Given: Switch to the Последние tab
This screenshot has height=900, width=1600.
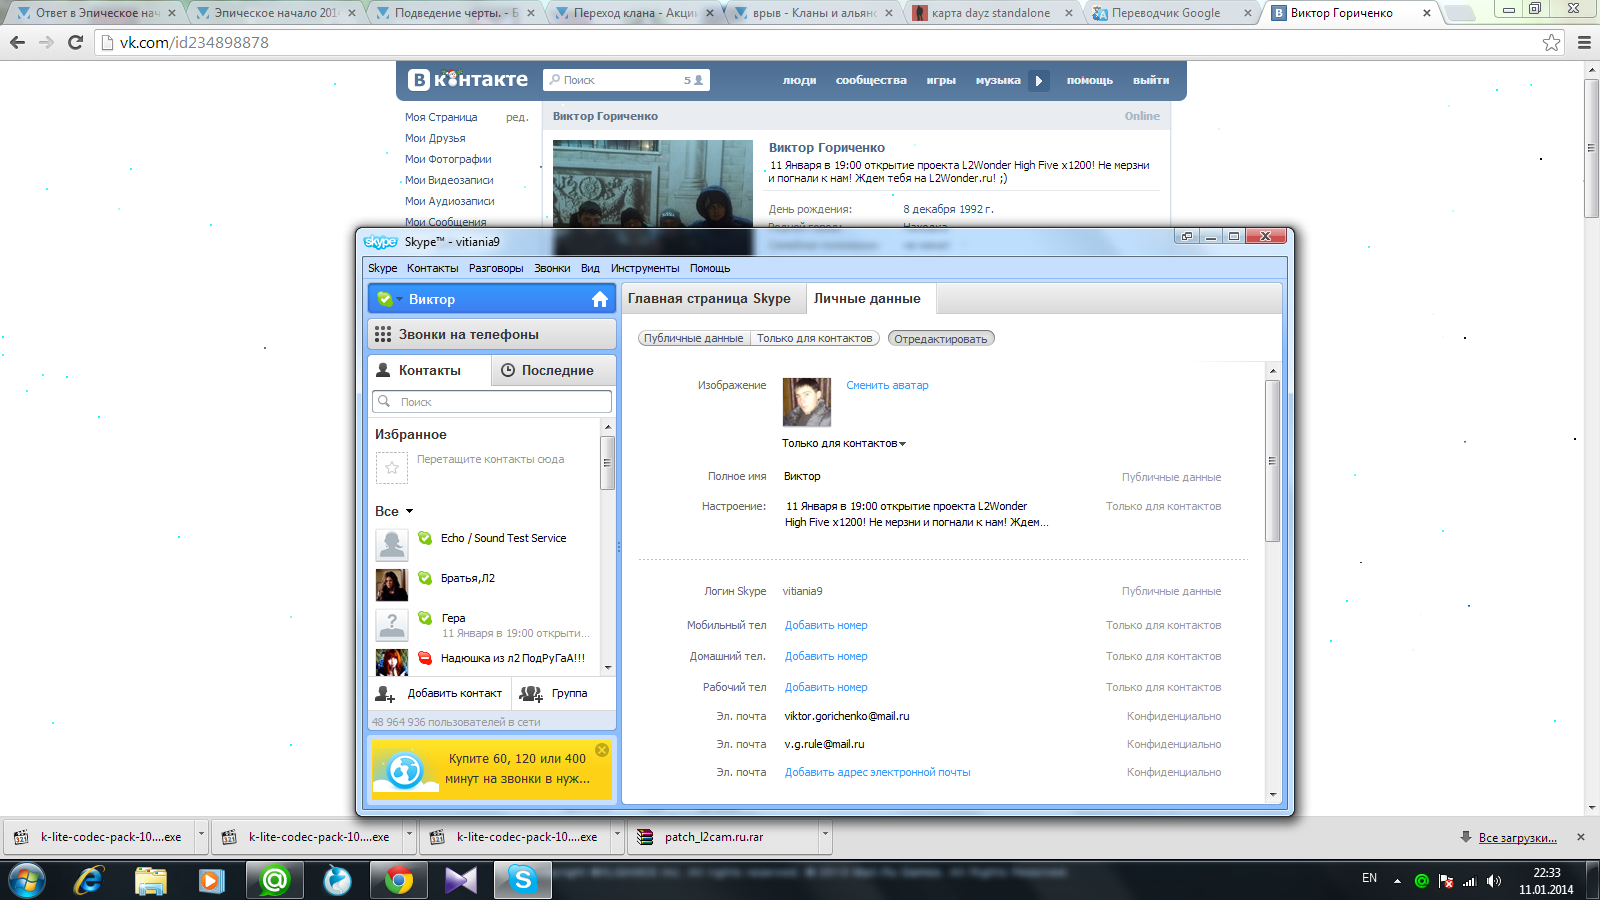Looking at the screenshot, I should coord(553,370).
